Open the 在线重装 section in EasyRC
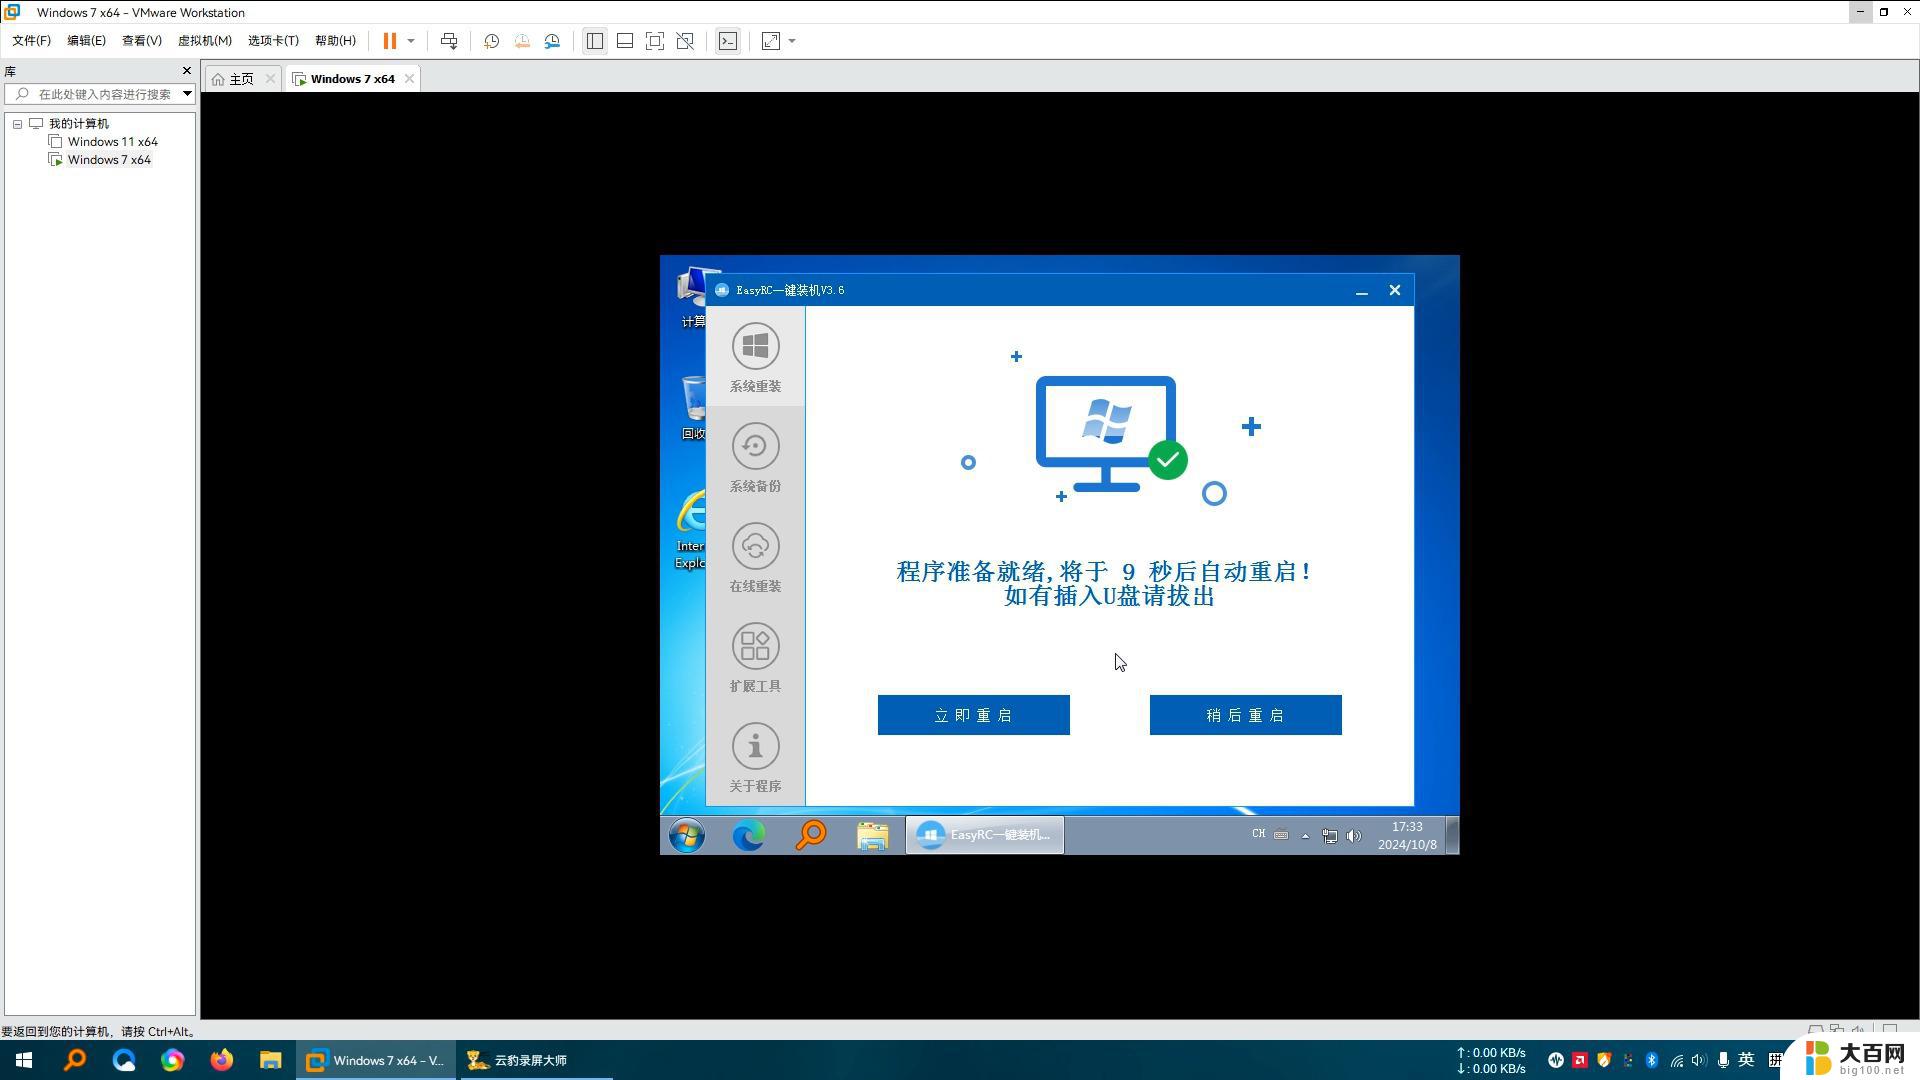 coord(755,557)
